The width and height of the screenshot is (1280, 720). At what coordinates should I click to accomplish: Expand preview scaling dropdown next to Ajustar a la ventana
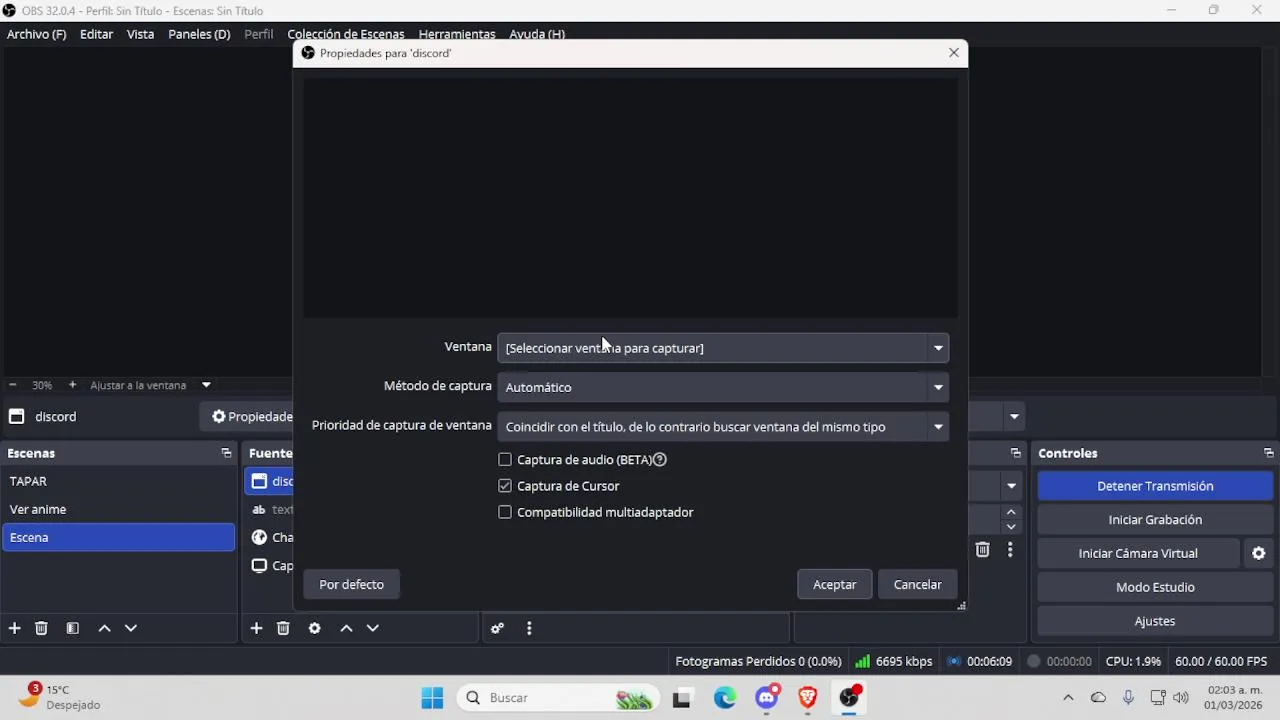[206, 385]
